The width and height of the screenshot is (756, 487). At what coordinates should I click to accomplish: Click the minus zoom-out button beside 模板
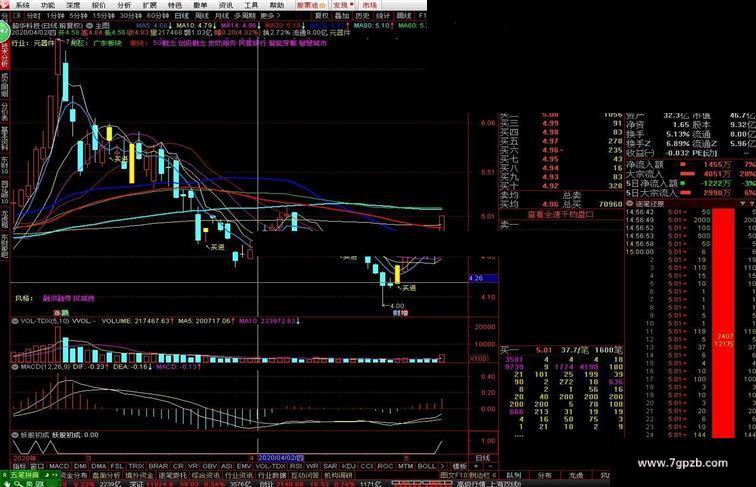[x=490, y=467]
